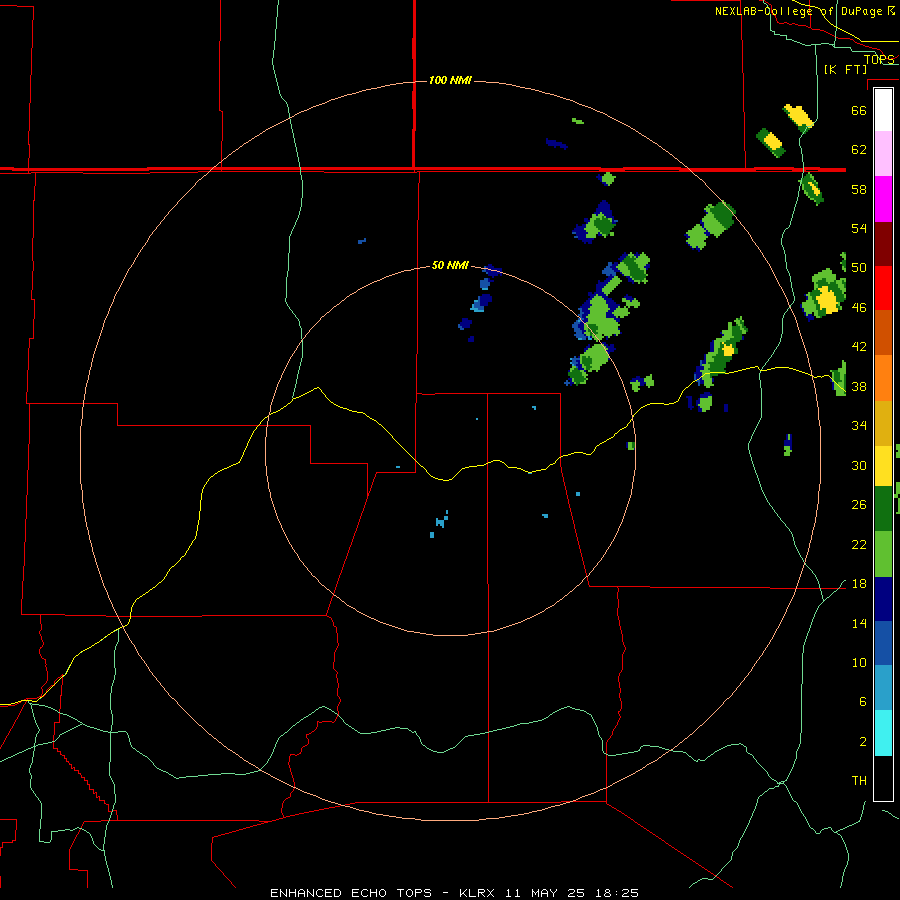The image size is (900, 900).
Task: Click the NEXLAB-College of DuPage credit text
Action: click(805, 11)
